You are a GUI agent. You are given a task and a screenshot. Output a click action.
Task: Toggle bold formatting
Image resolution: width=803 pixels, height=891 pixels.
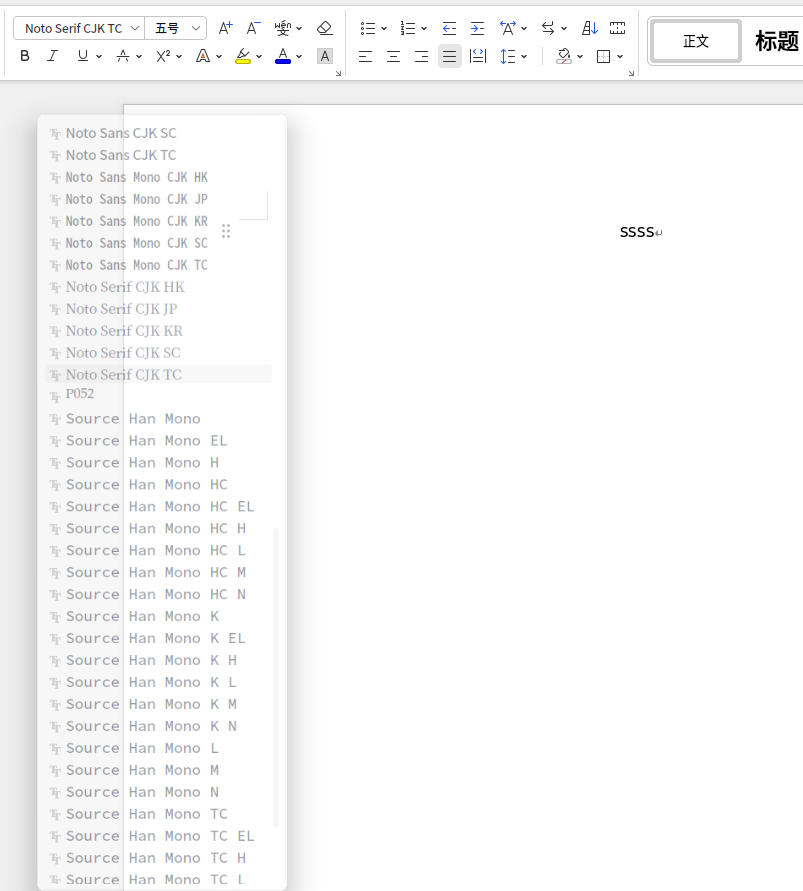24,56
